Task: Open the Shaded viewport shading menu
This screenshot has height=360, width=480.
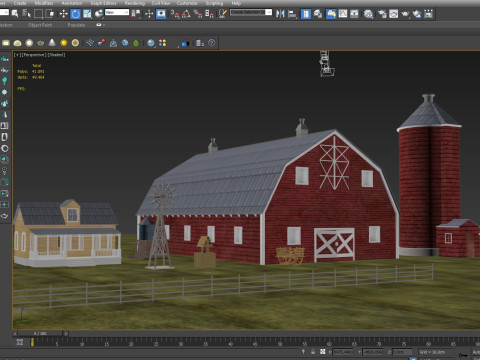Action: (56, 55)
